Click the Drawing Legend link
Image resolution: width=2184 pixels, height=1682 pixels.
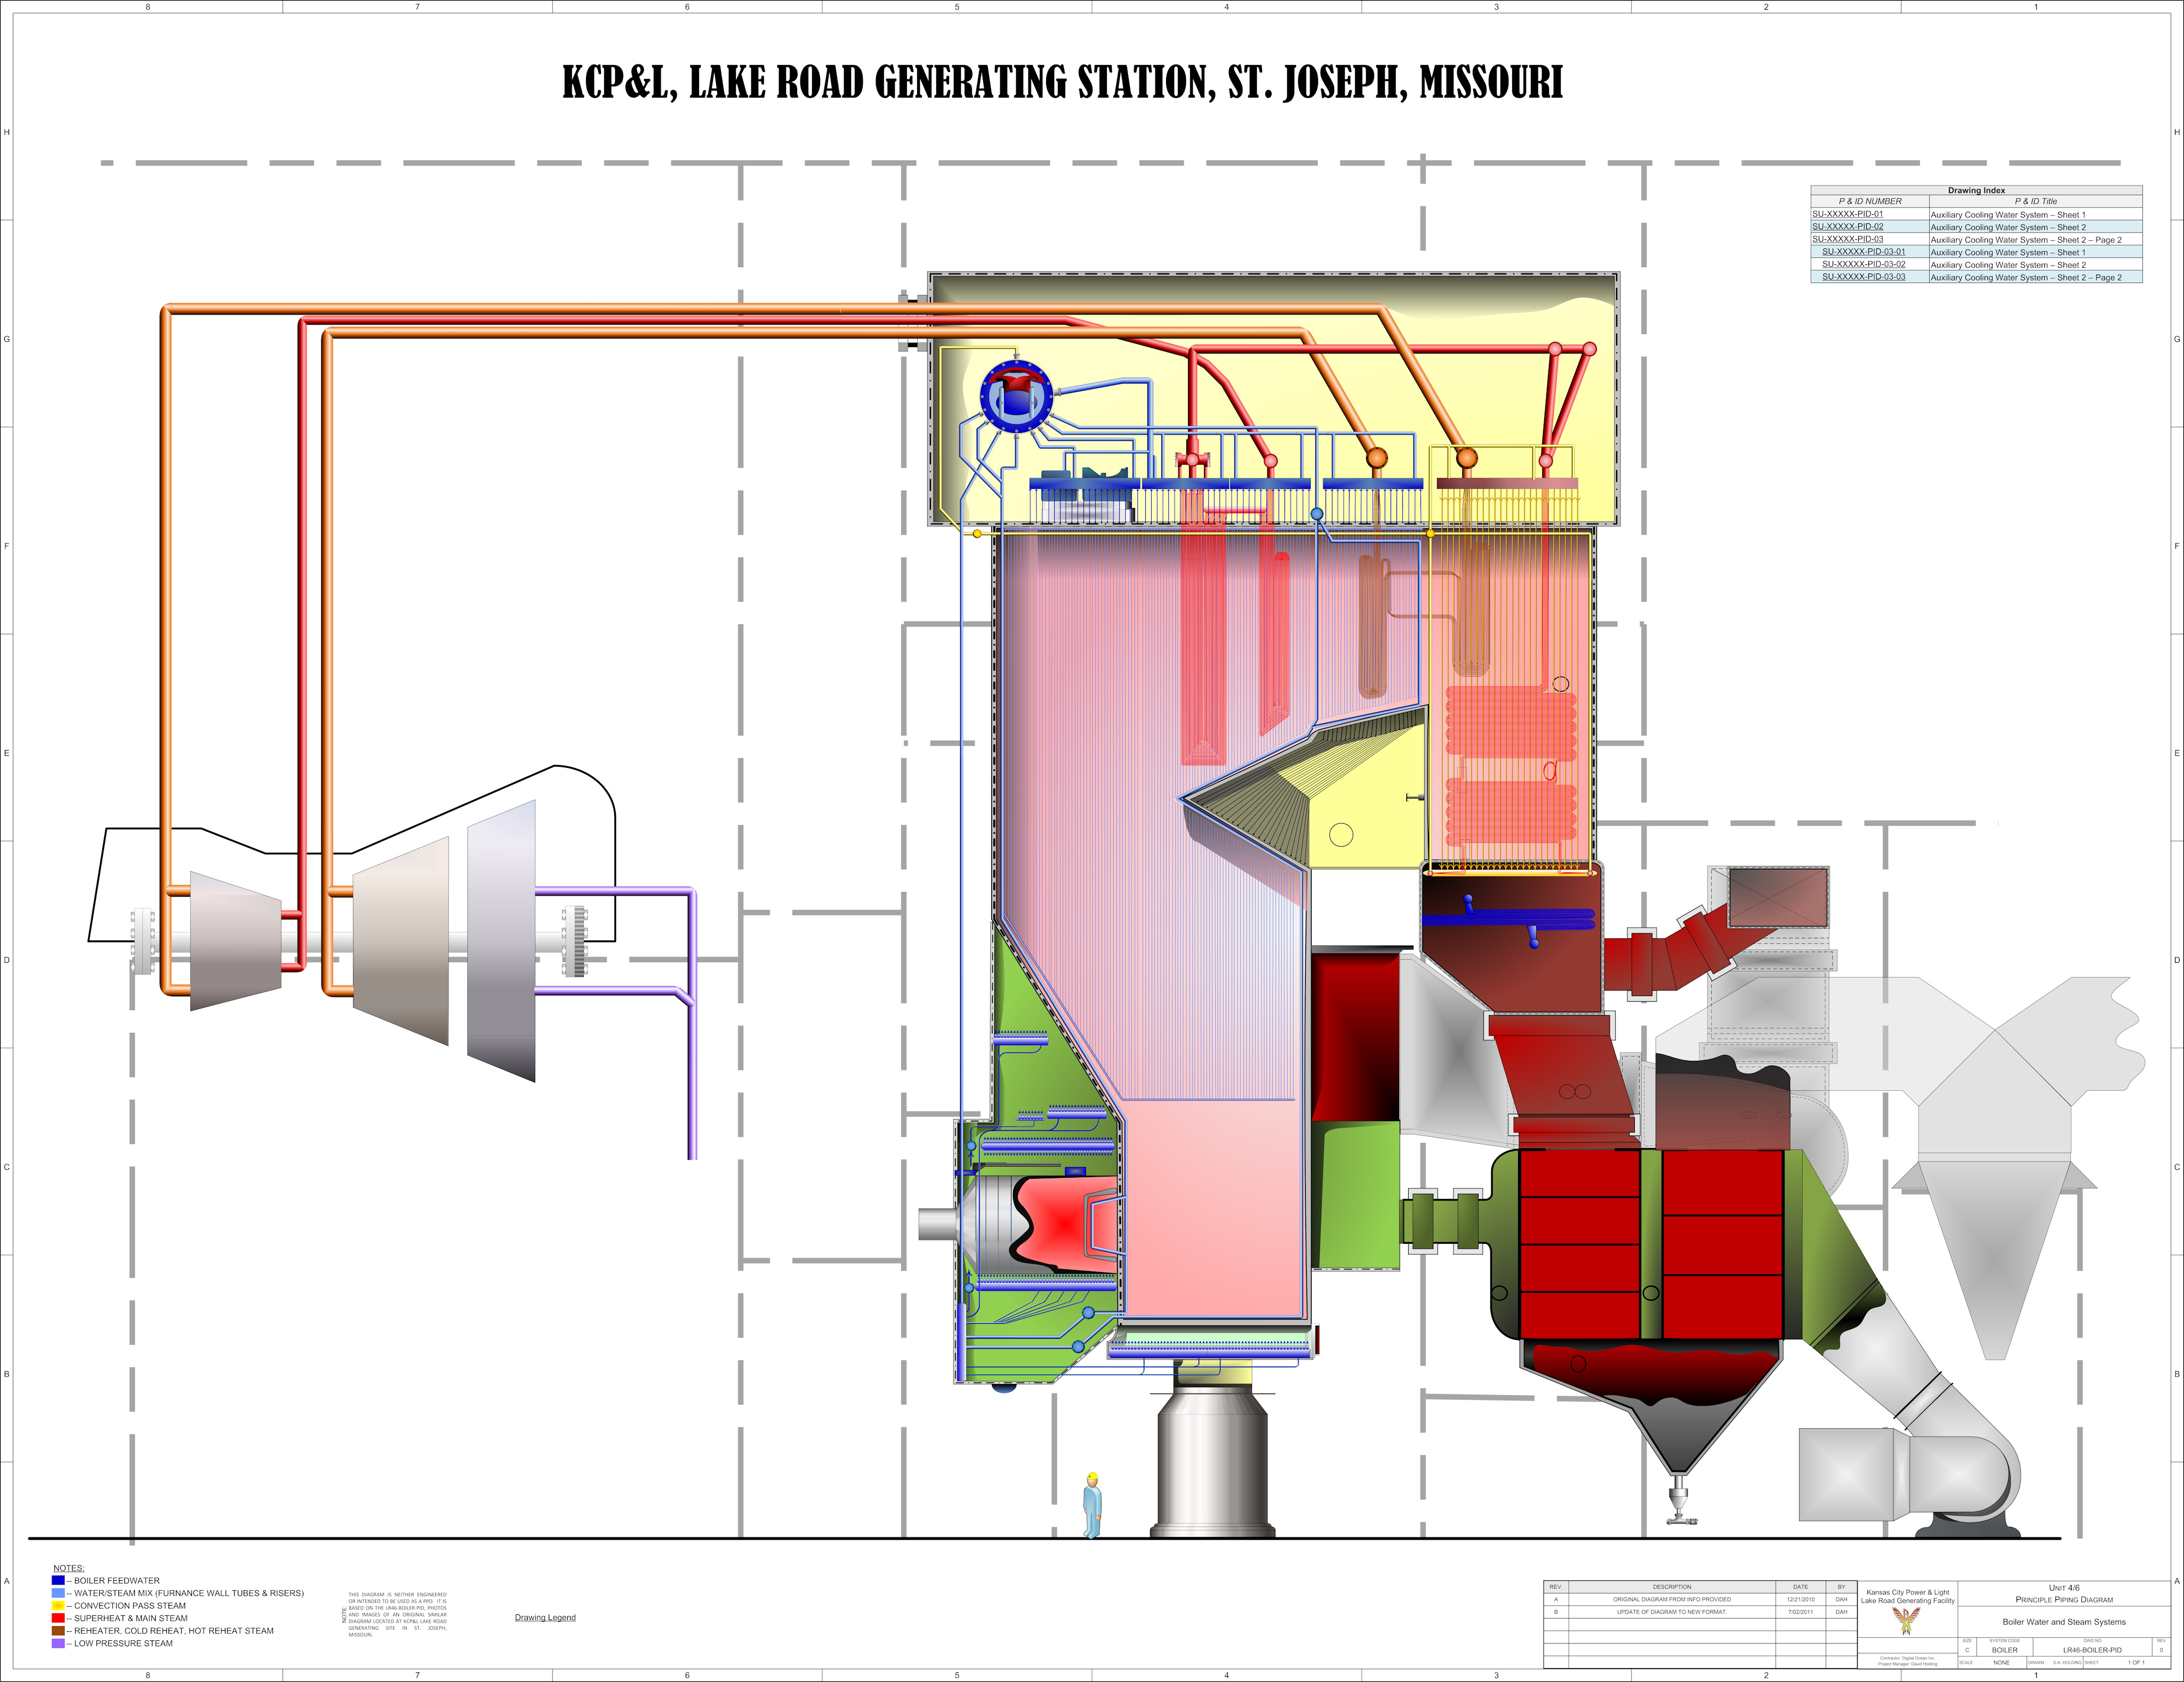[x=545, y=1617]
